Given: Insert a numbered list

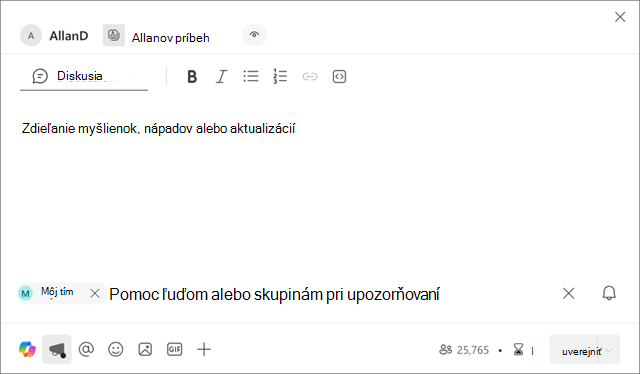Looking at the screenshot, I should (280, 76).
